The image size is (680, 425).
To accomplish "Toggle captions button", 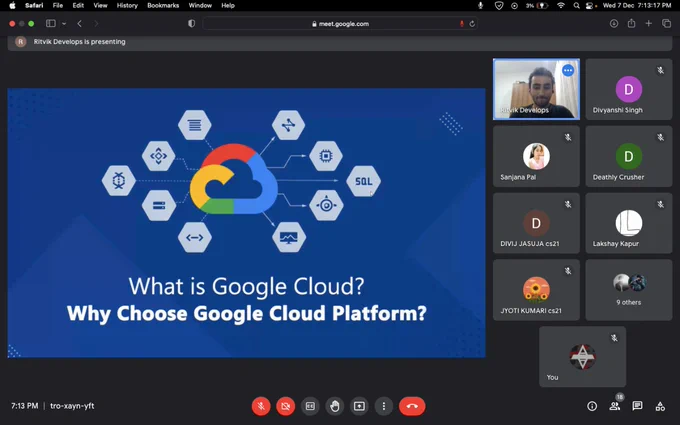I will click(x=310, y=406).
